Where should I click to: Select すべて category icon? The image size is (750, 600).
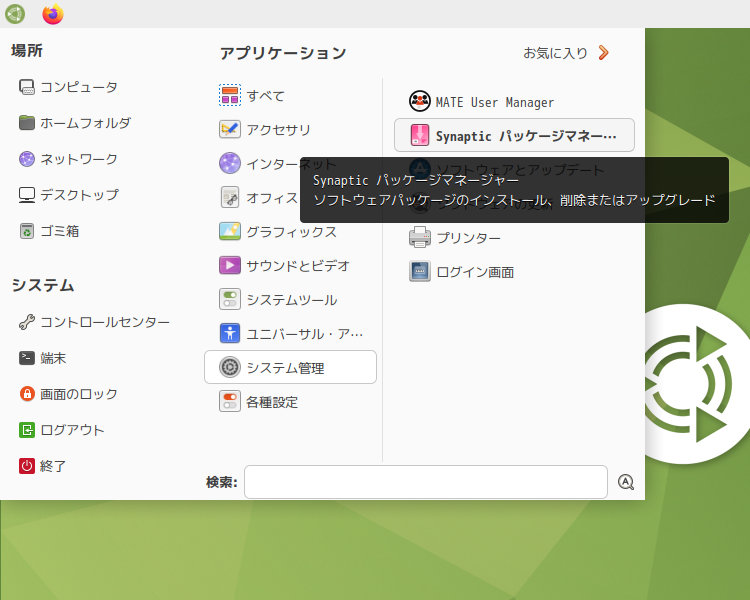tap(230, 95)
